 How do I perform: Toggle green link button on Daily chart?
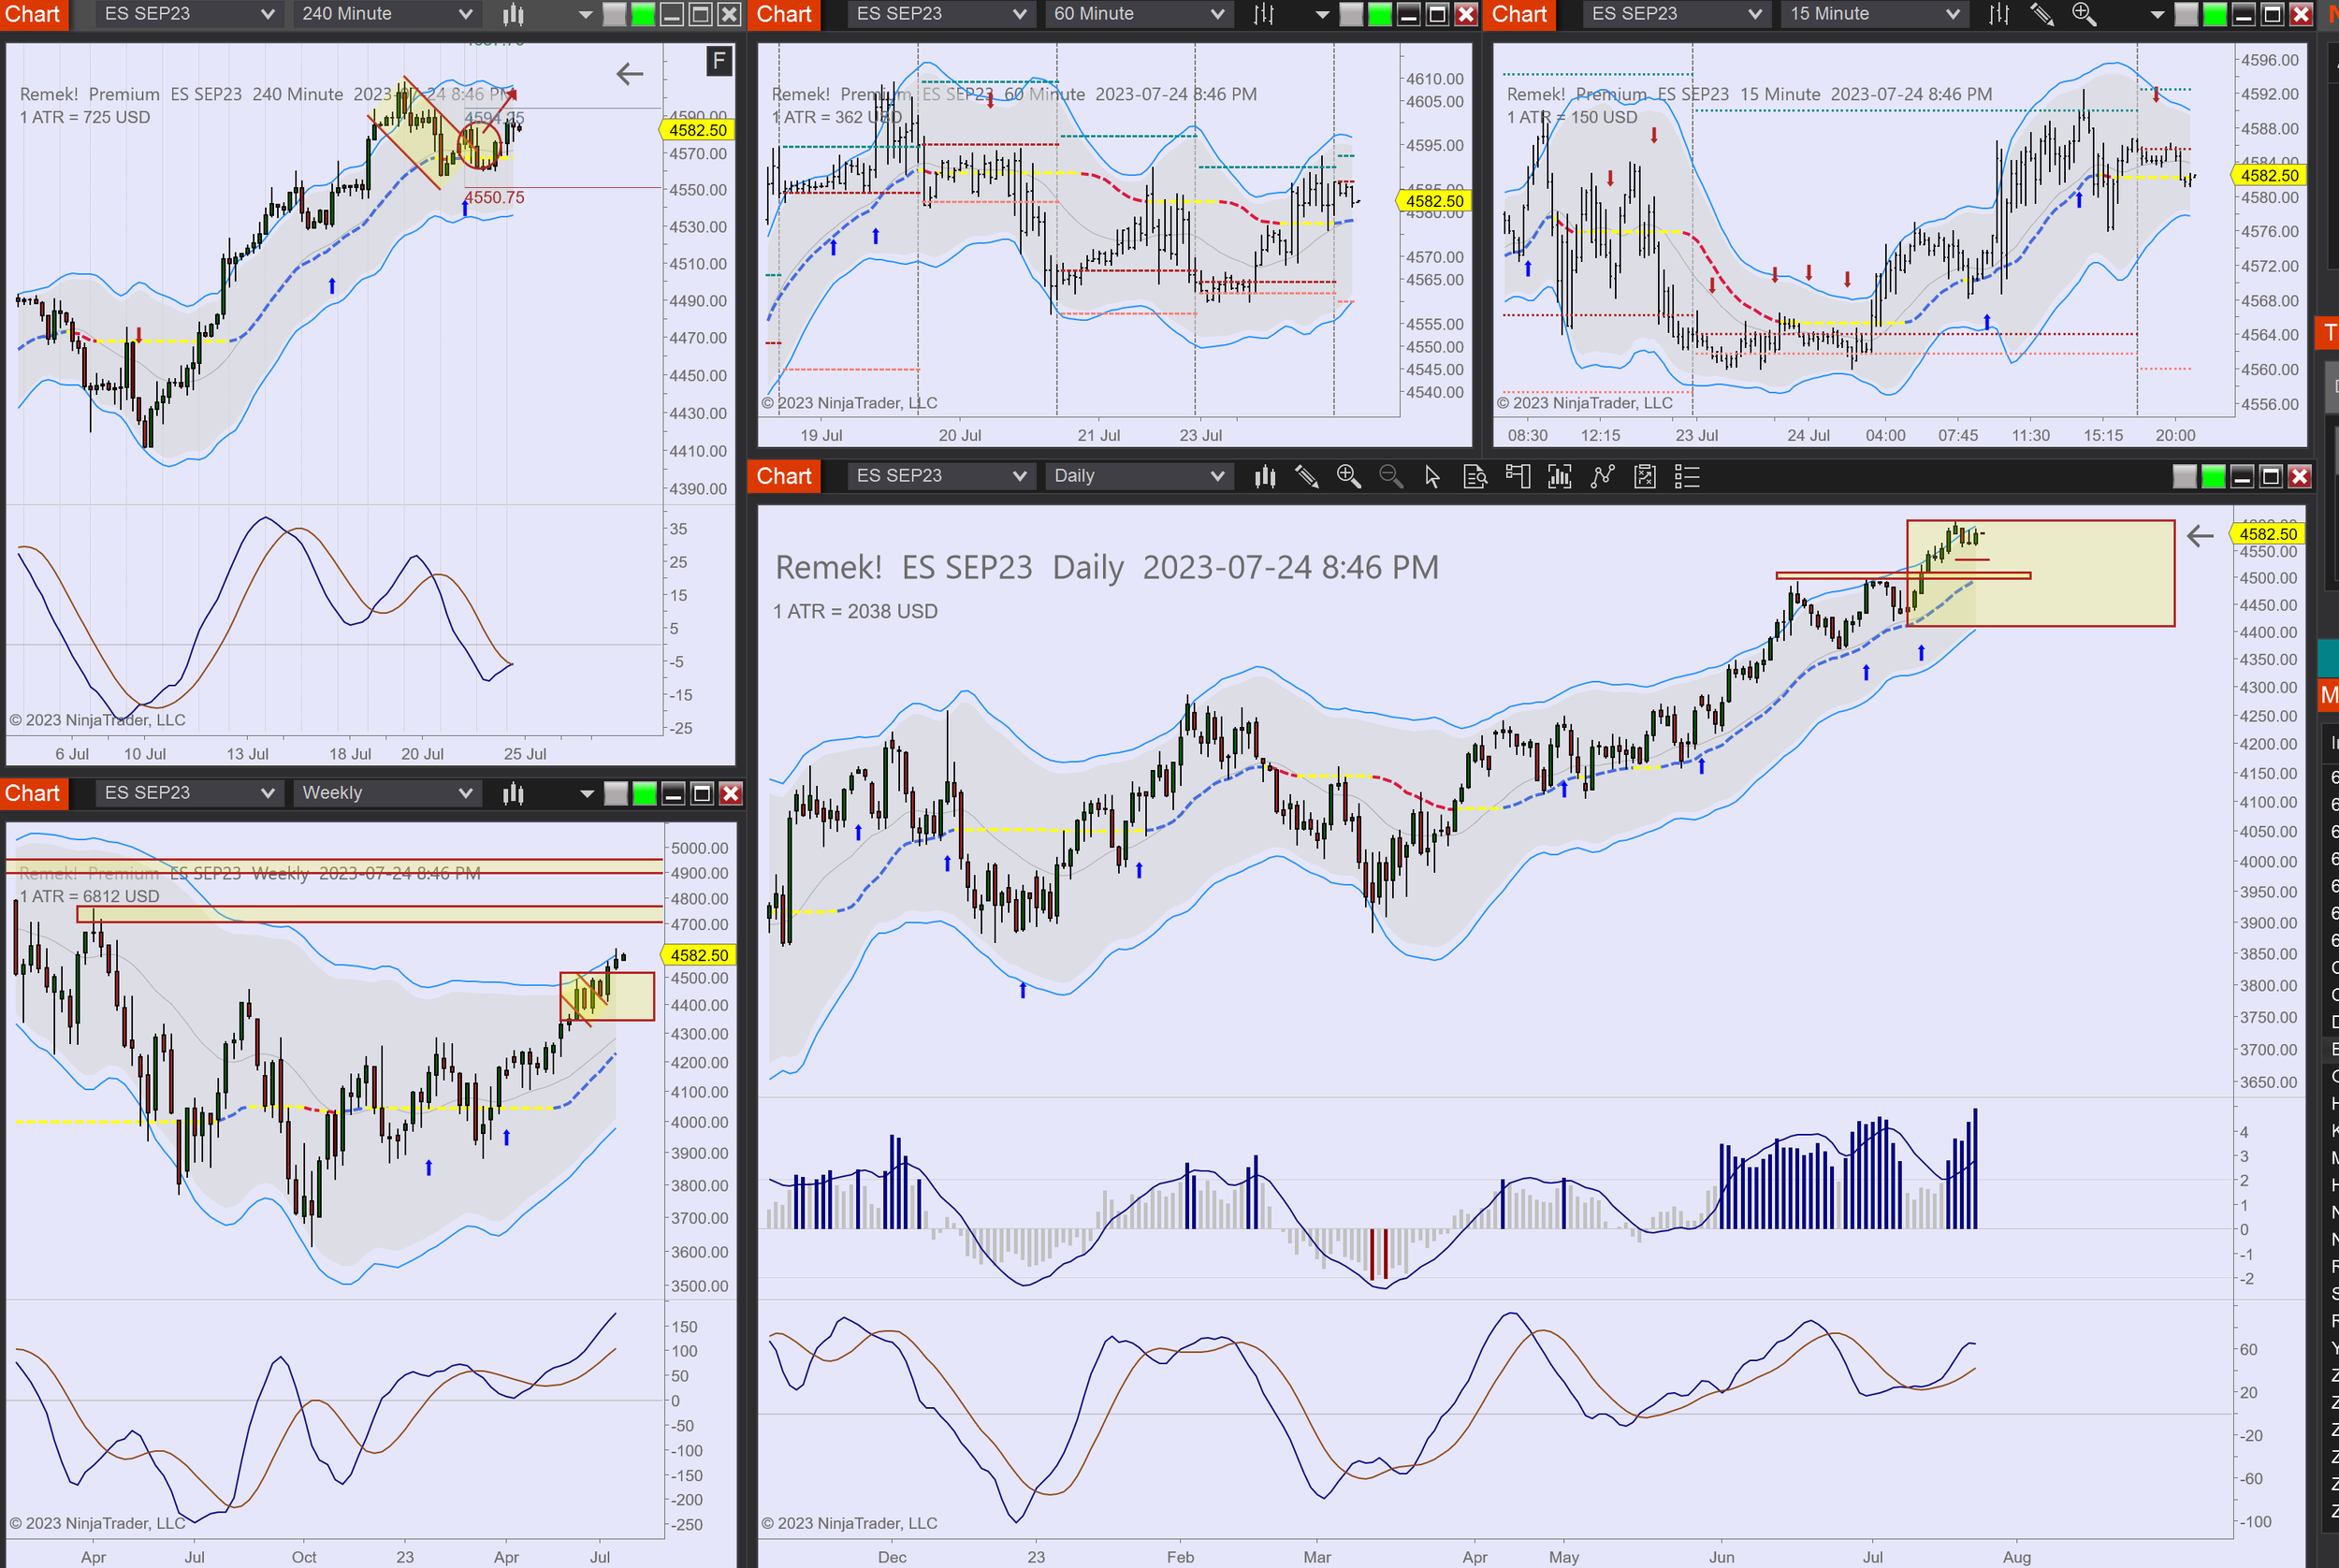pos(2213,477)
